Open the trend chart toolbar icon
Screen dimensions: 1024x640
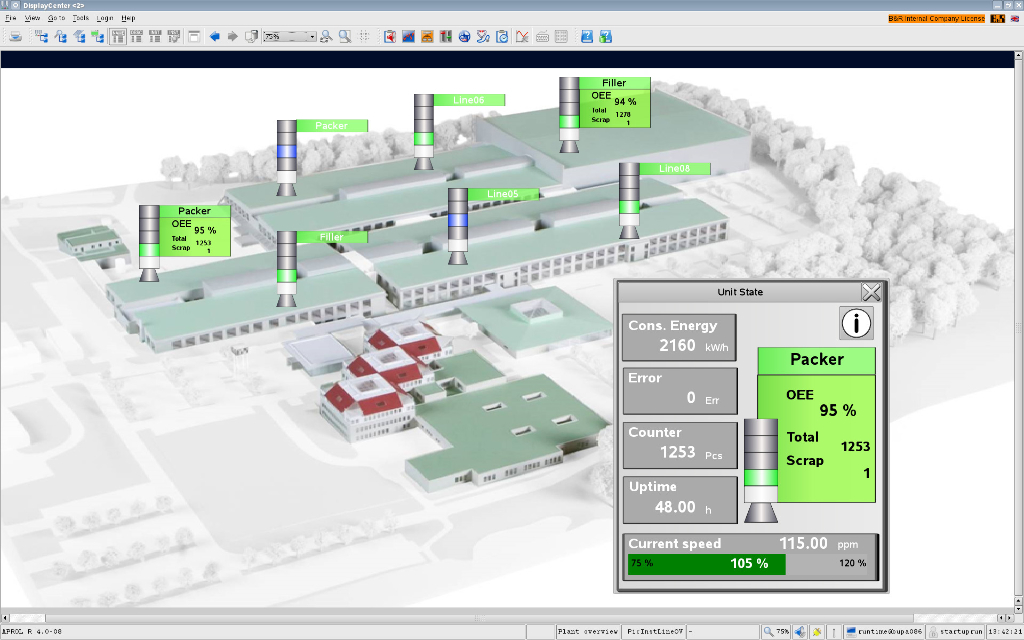pos(409,37)
